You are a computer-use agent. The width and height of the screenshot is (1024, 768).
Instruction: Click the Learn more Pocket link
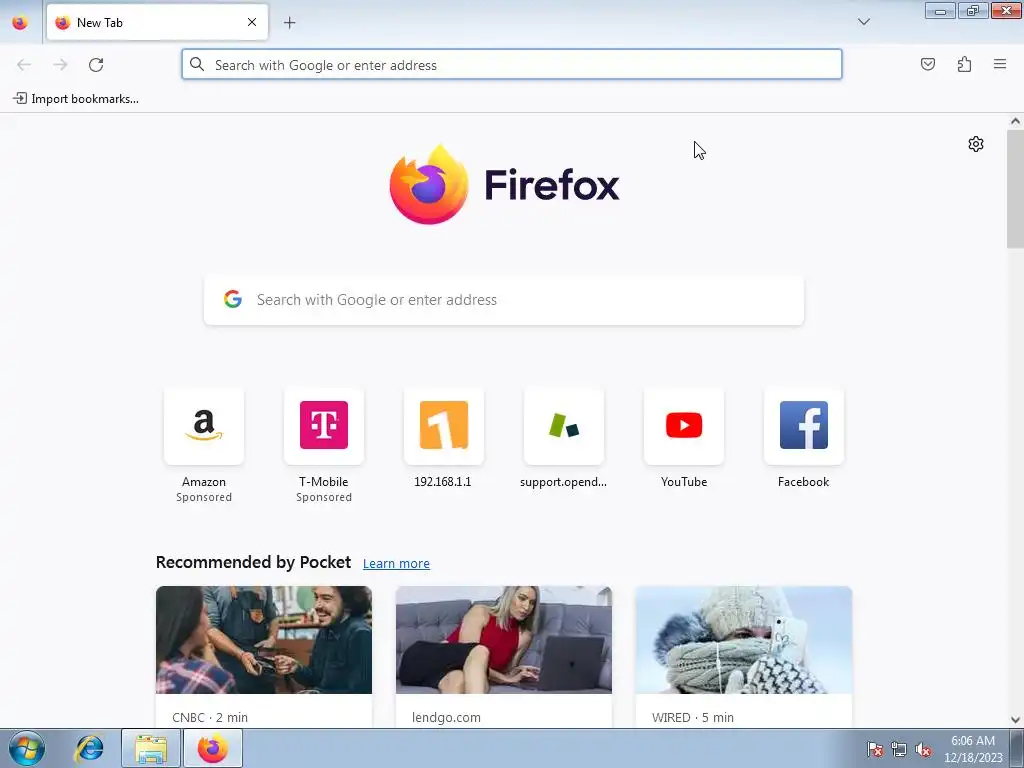396,564
